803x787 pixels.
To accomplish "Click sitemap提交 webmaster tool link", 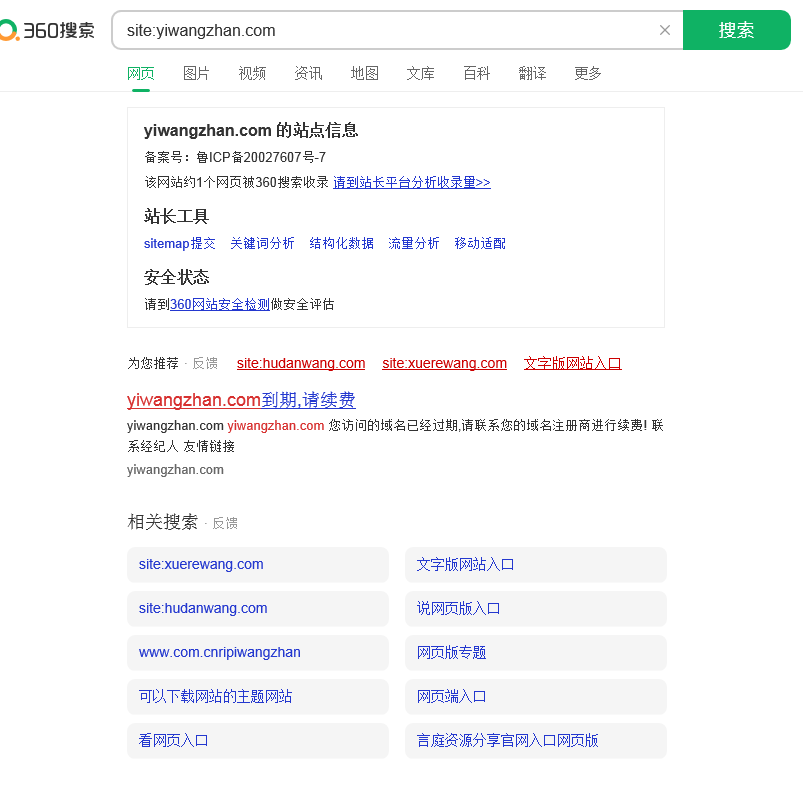I will (x=180, y=243).
